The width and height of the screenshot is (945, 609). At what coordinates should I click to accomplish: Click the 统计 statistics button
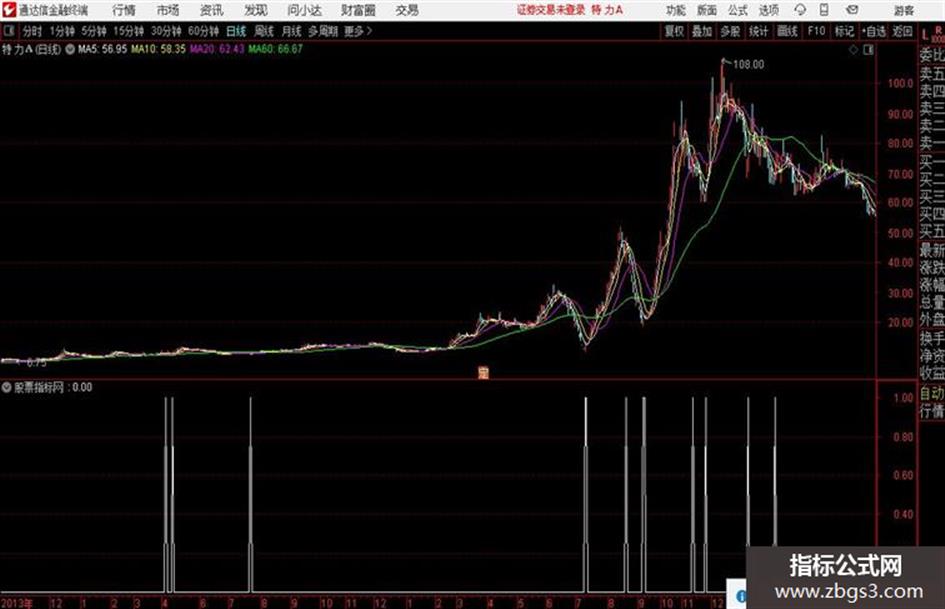[x=758, y=31]
